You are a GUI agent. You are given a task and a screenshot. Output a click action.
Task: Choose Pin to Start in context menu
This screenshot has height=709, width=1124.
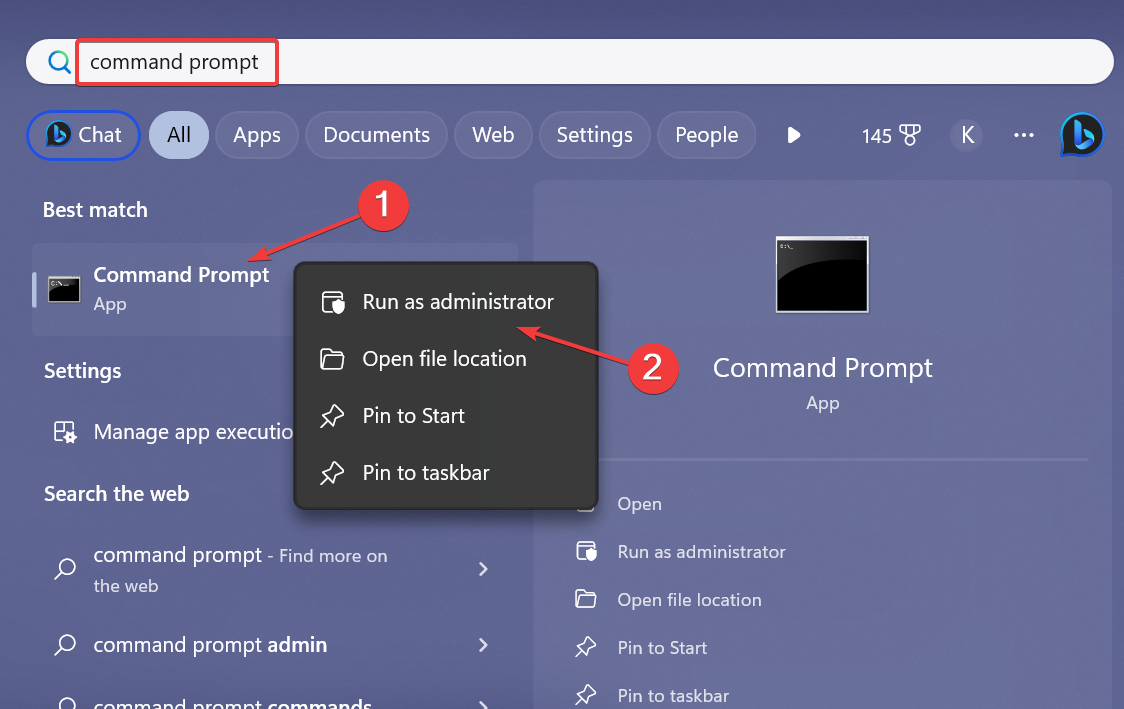[446, 416]
